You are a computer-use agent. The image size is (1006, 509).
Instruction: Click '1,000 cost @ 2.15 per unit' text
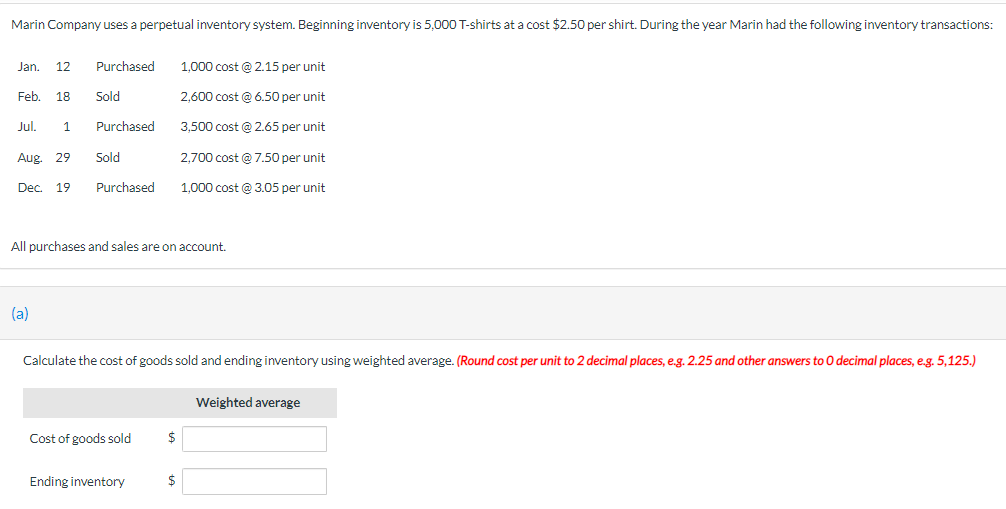pos(253,67)
